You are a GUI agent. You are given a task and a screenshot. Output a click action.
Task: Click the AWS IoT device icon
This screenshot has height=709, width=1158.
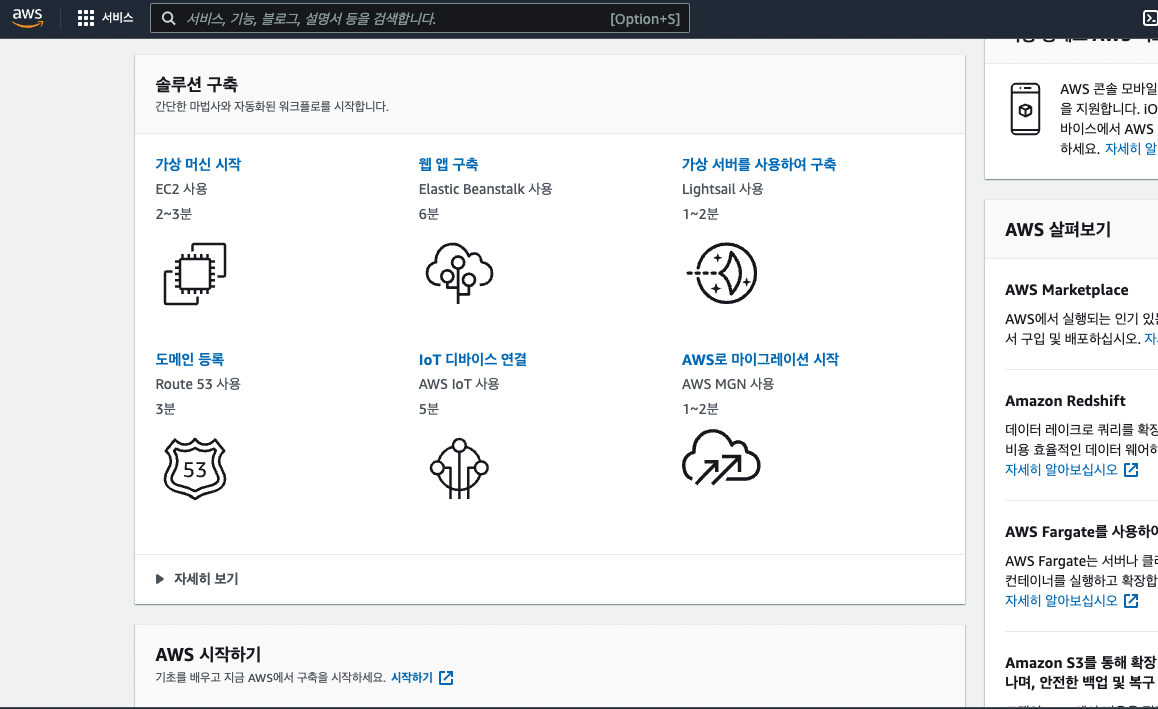pos(459,468)
